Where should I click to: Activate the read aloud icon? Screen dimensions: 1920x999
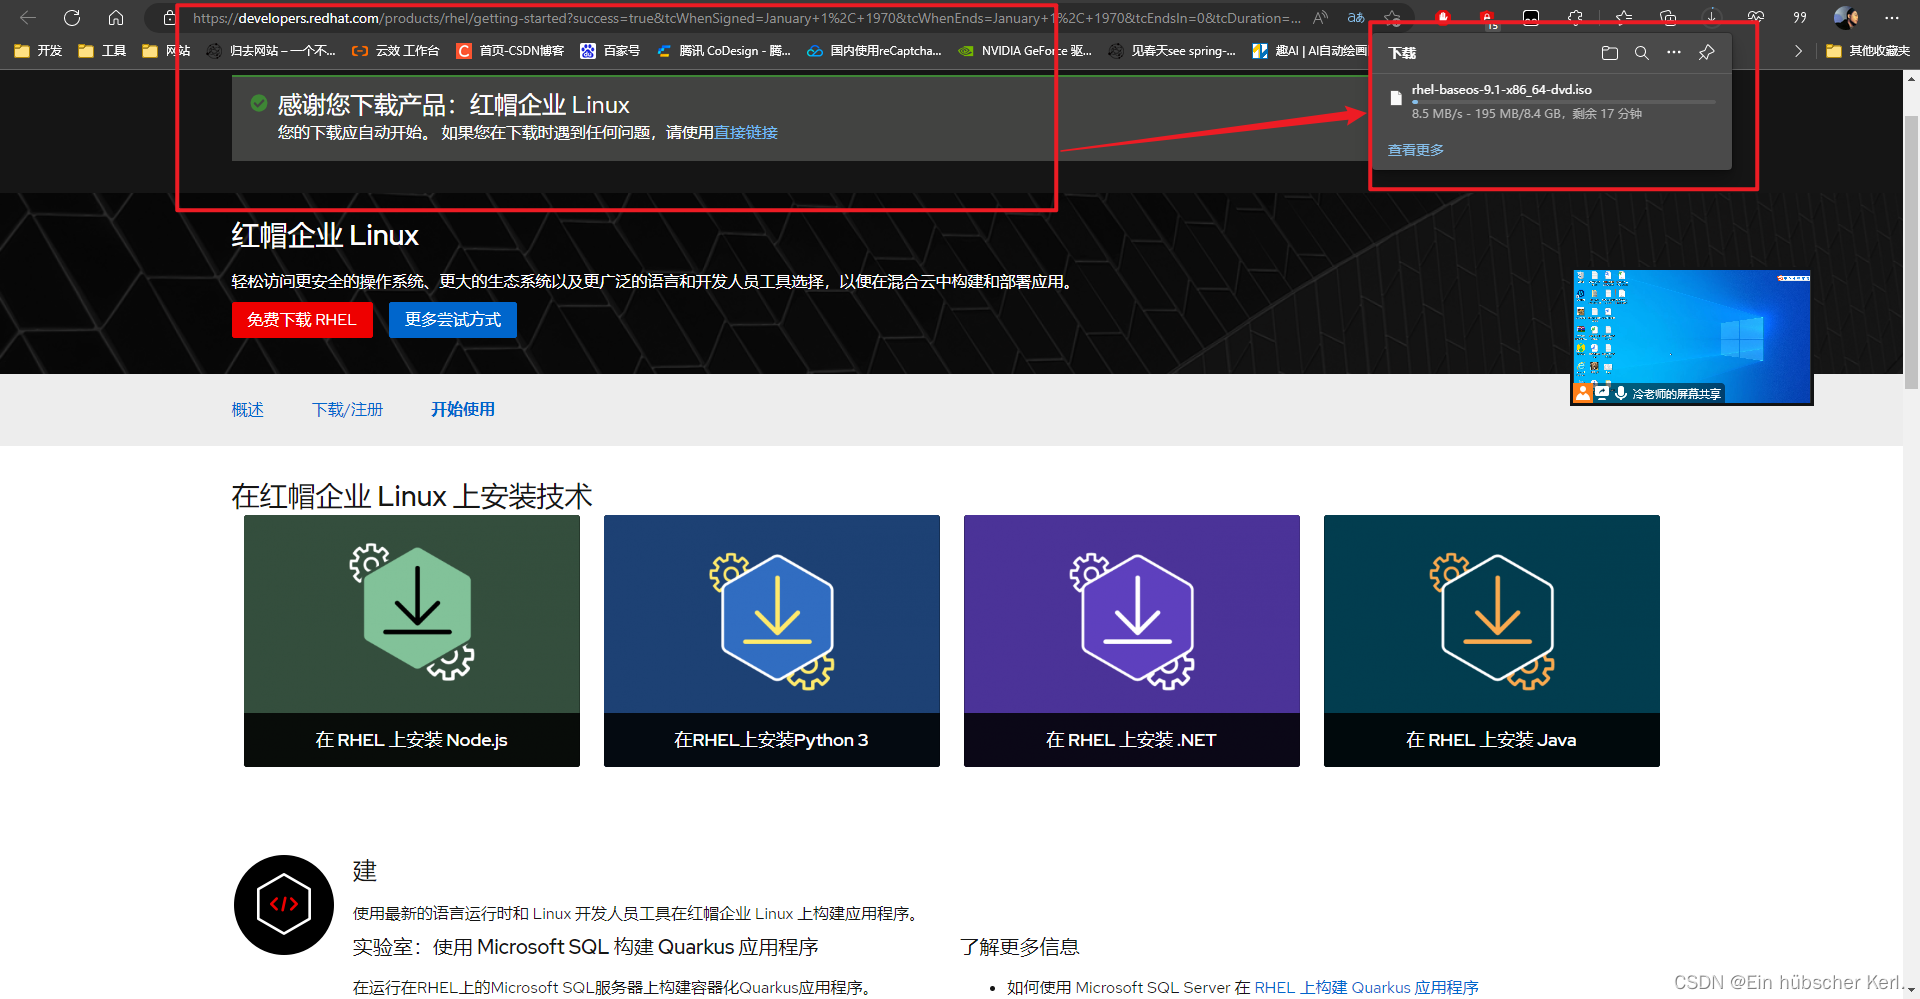point(1320,18)
